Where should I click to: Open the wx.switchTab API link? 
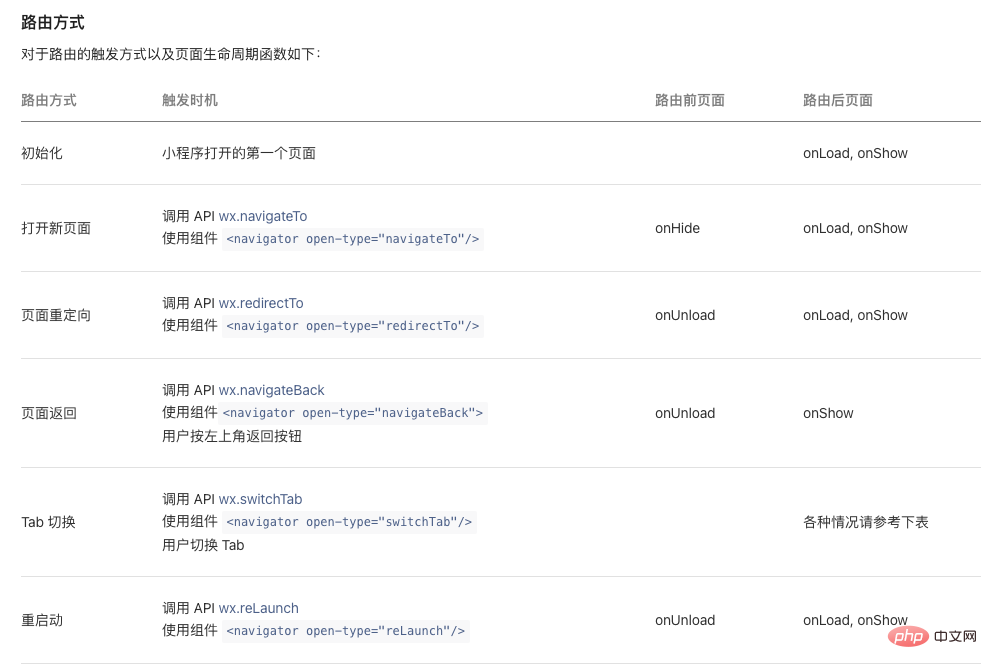click(x=260, y=499)
